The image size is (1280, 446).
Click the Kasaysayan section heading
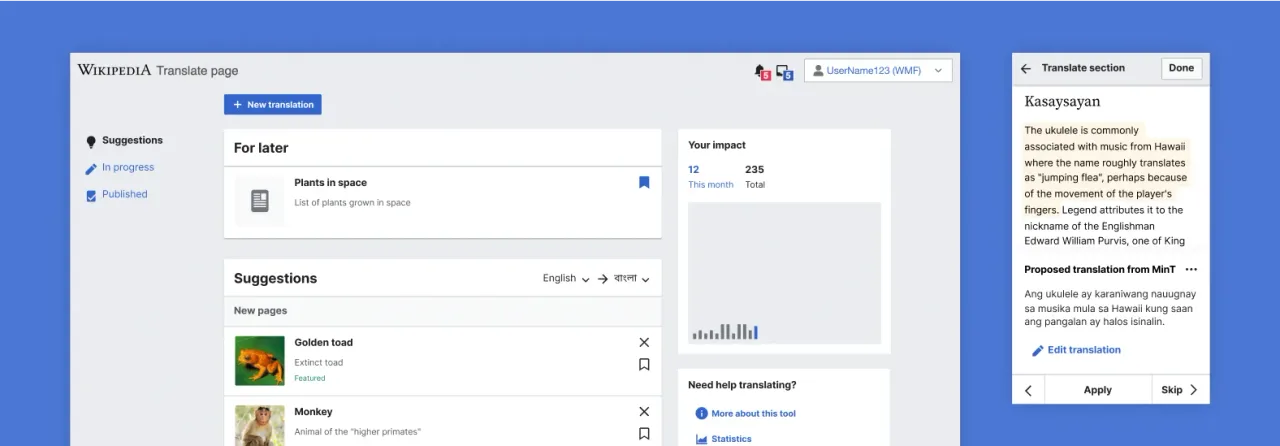[x=1062, y=101]
